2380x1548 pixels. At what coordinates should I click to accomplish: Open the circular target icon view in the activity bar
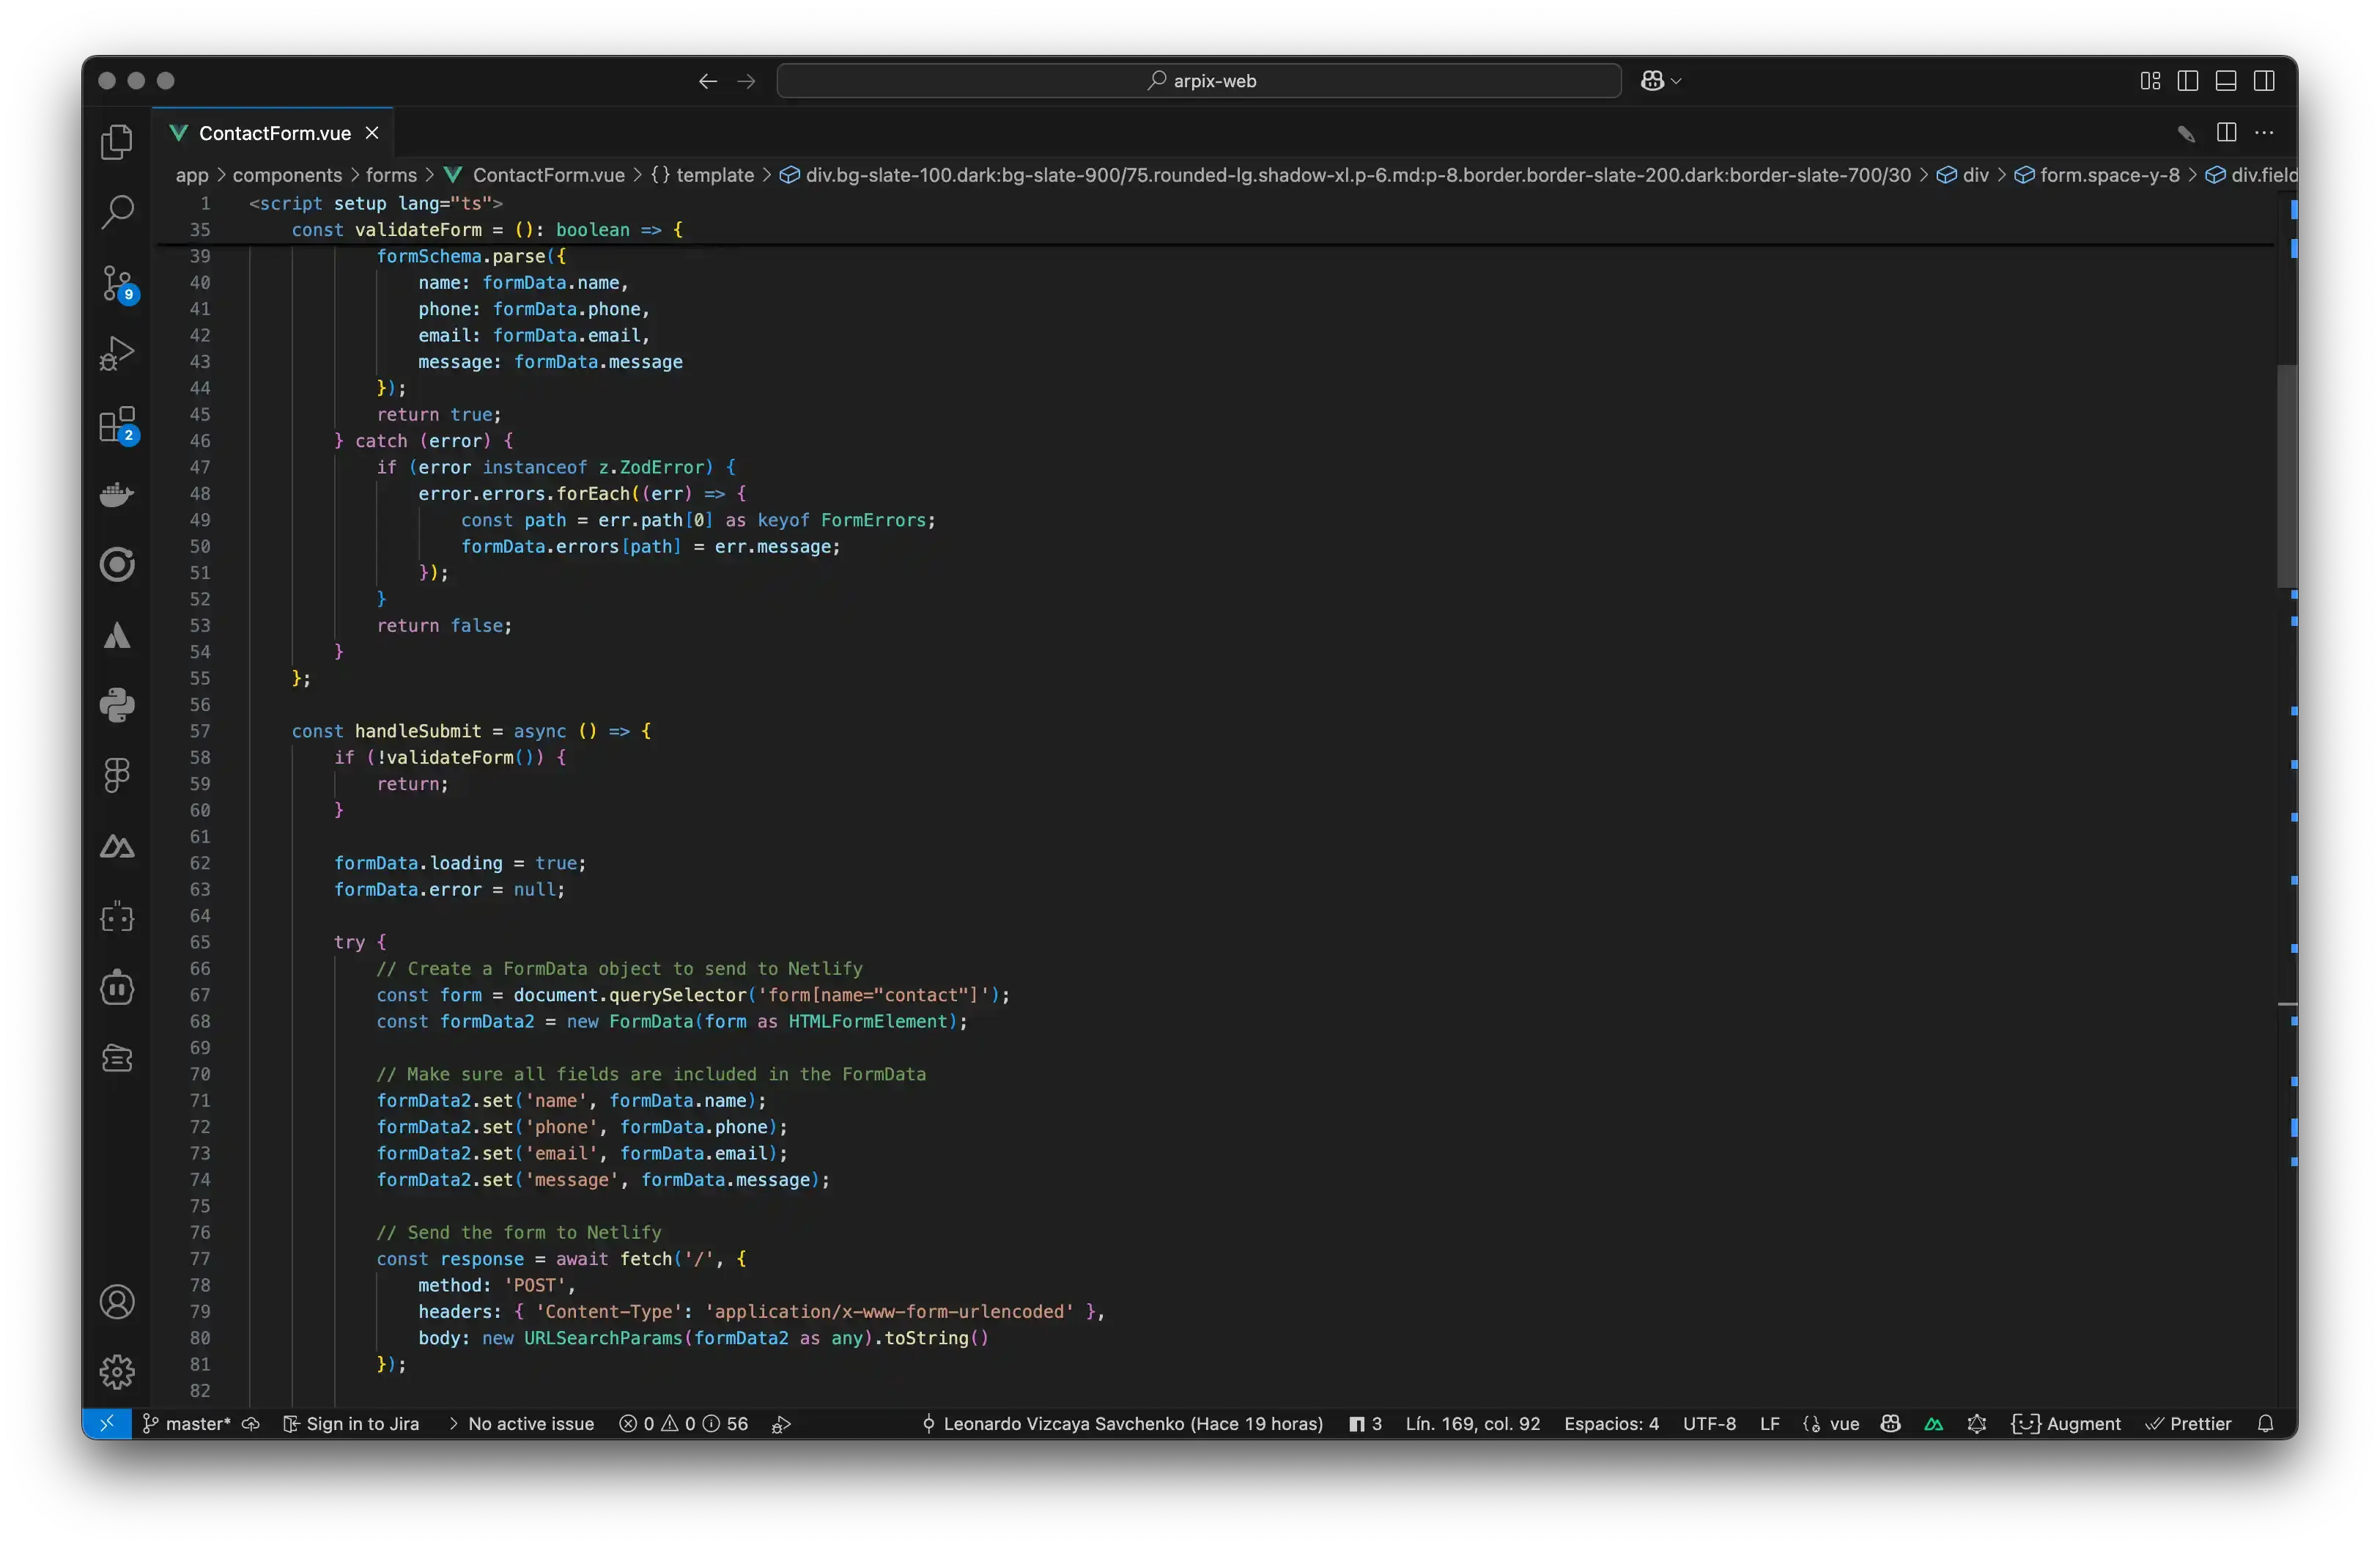pyautogui.click(x=117, y=565)
